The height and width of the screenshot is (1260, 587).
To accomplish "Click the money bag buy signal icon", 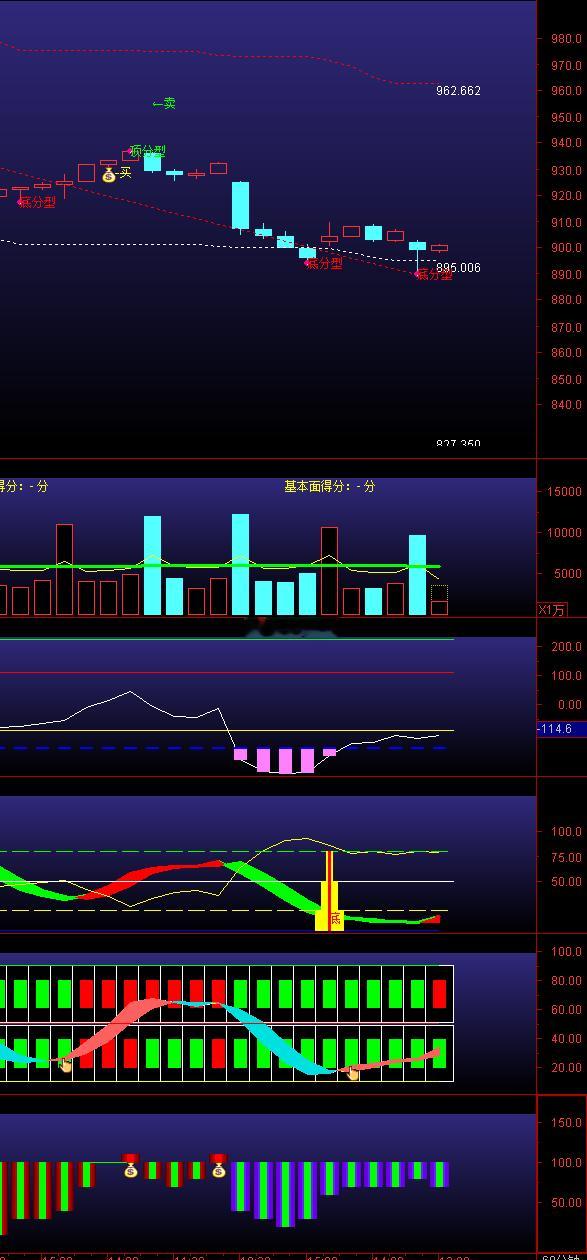I will tap(109, 174).
